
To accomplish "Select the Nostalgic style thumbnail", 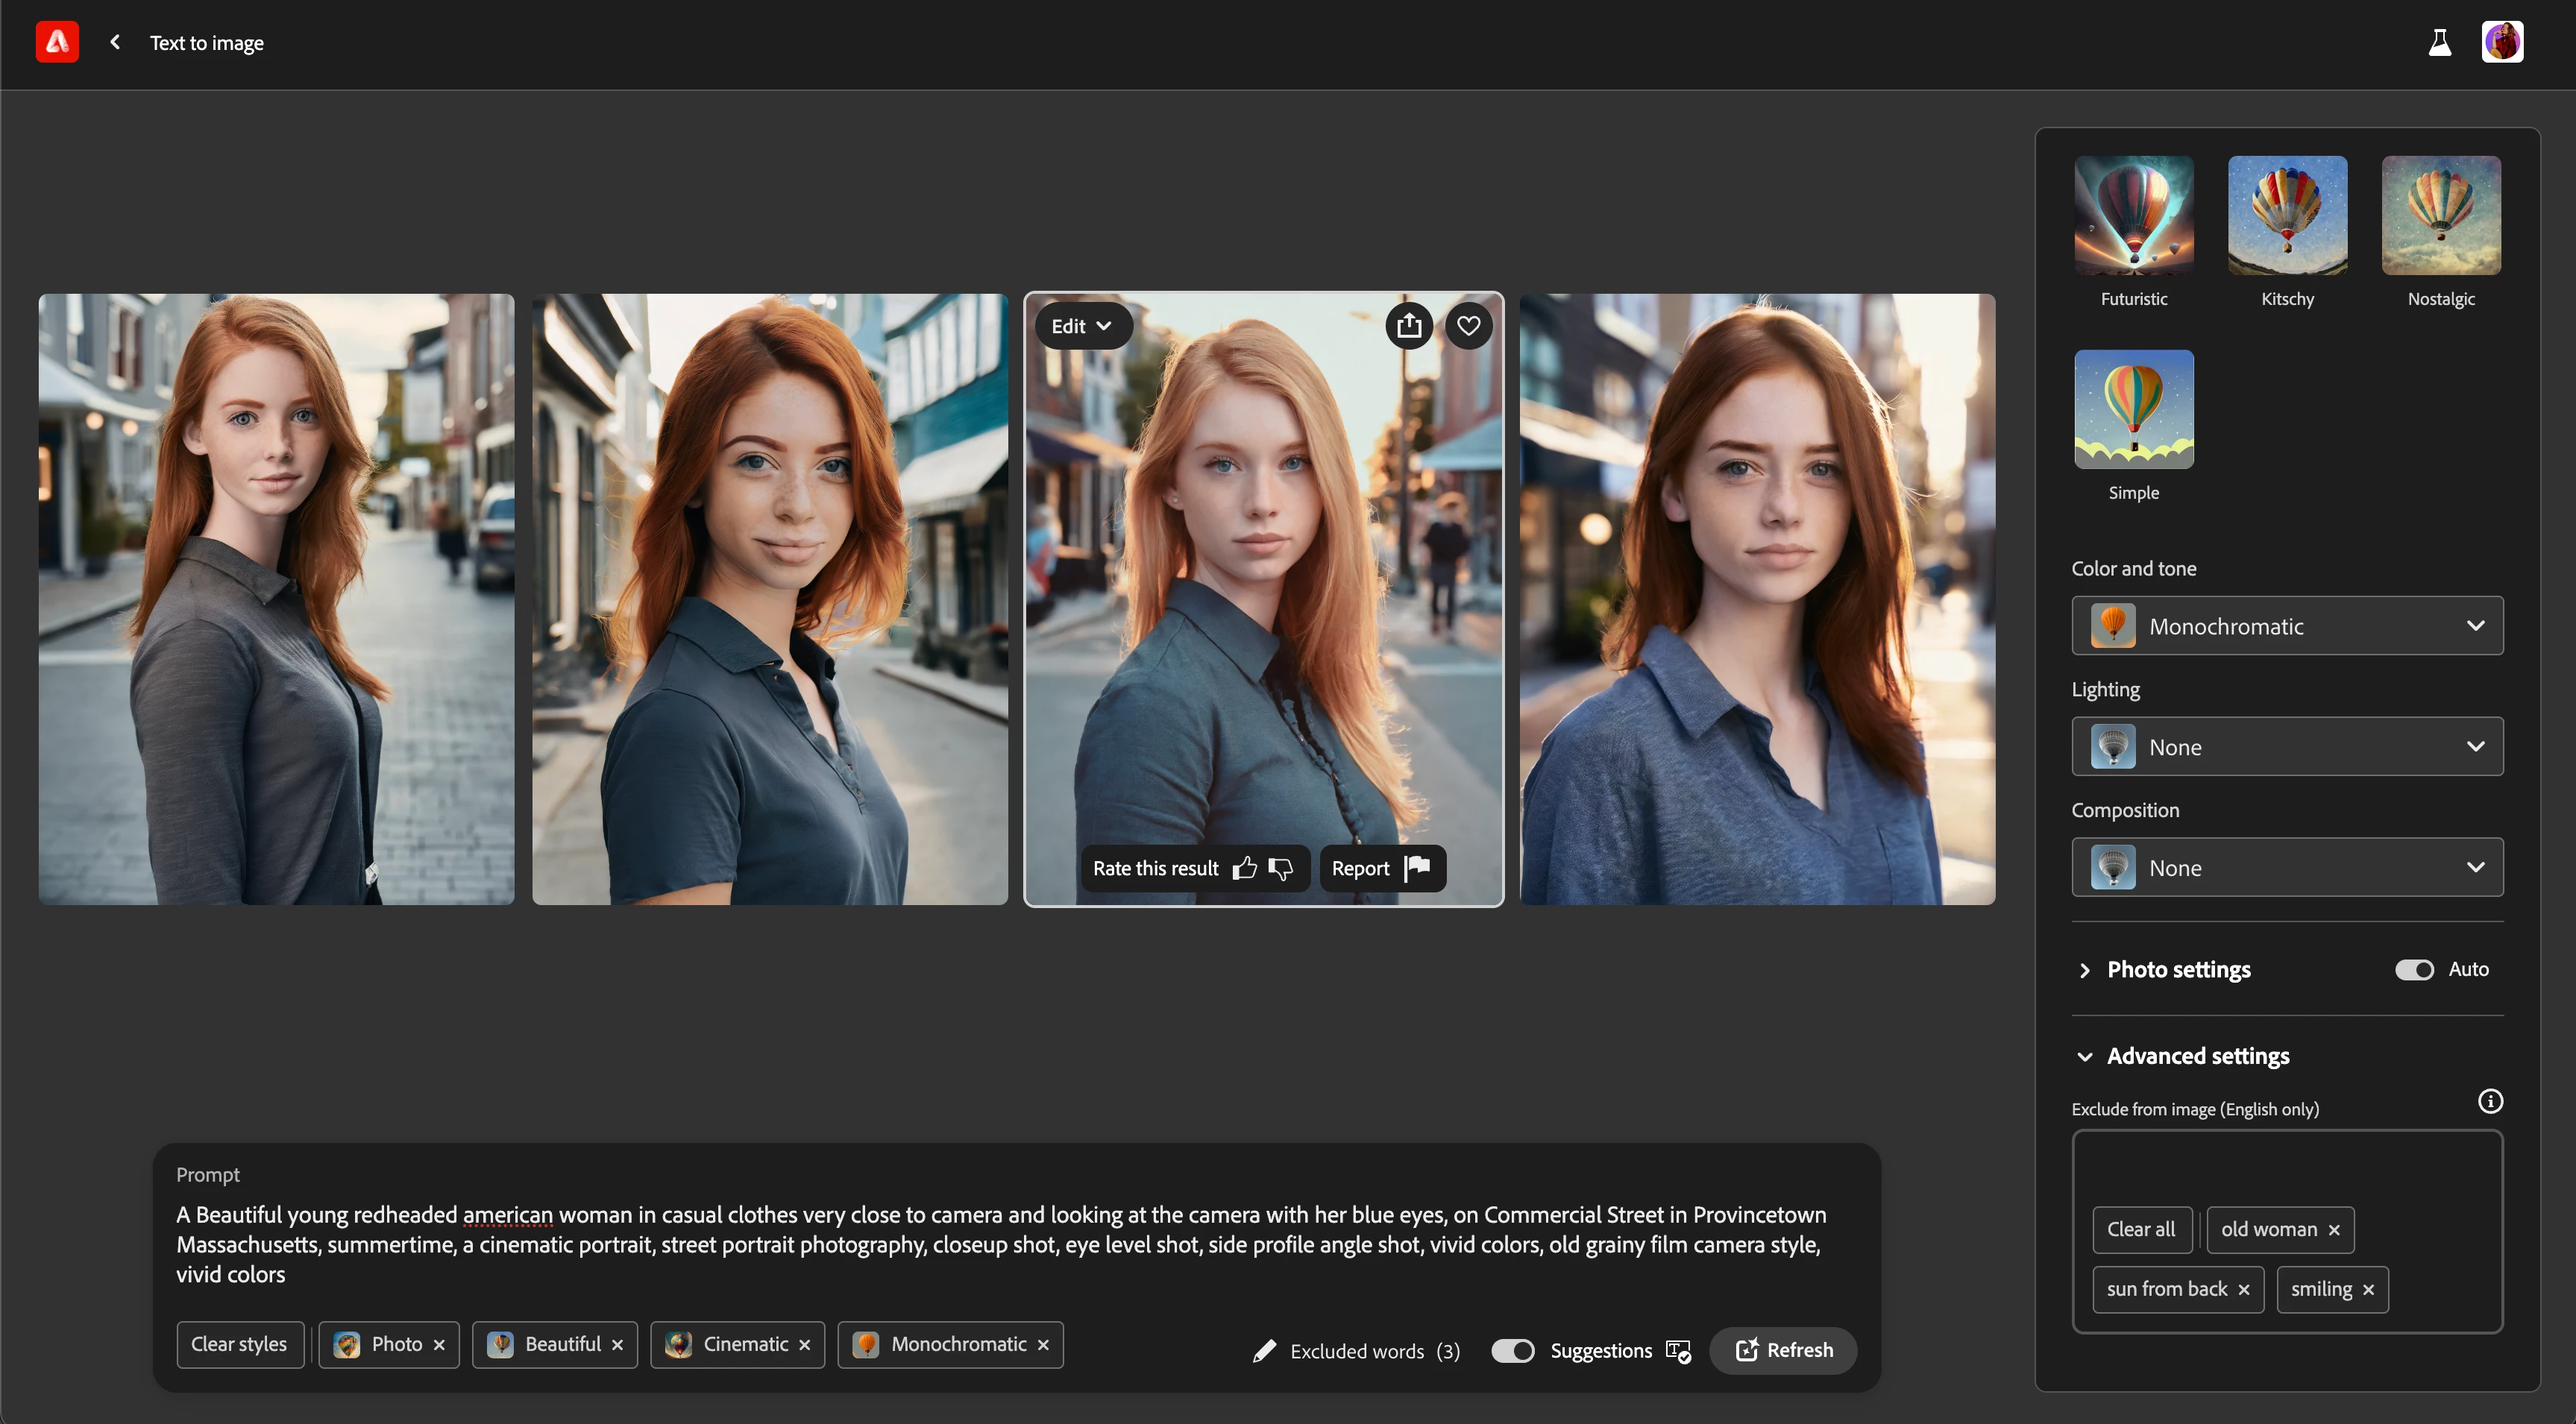I will 2440,215.
